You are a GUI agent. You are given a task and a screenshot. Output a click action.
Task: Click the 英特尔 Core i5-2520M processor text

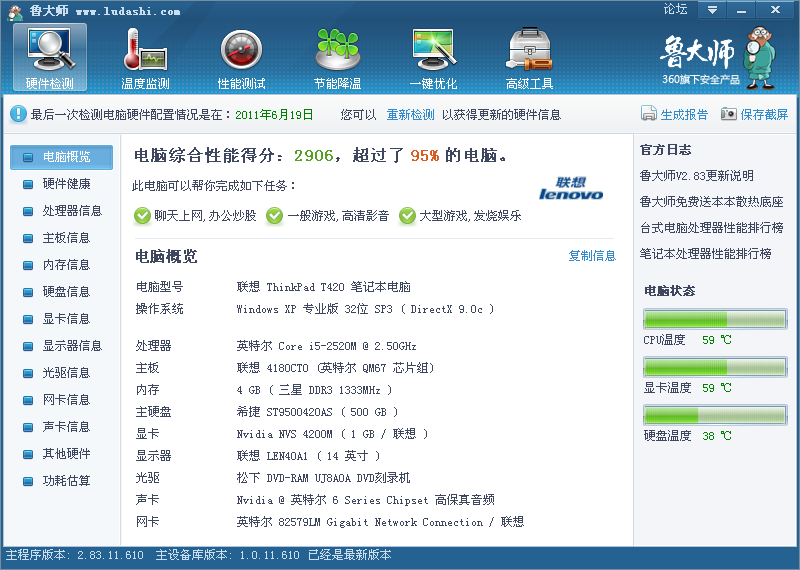coord(327,346)
